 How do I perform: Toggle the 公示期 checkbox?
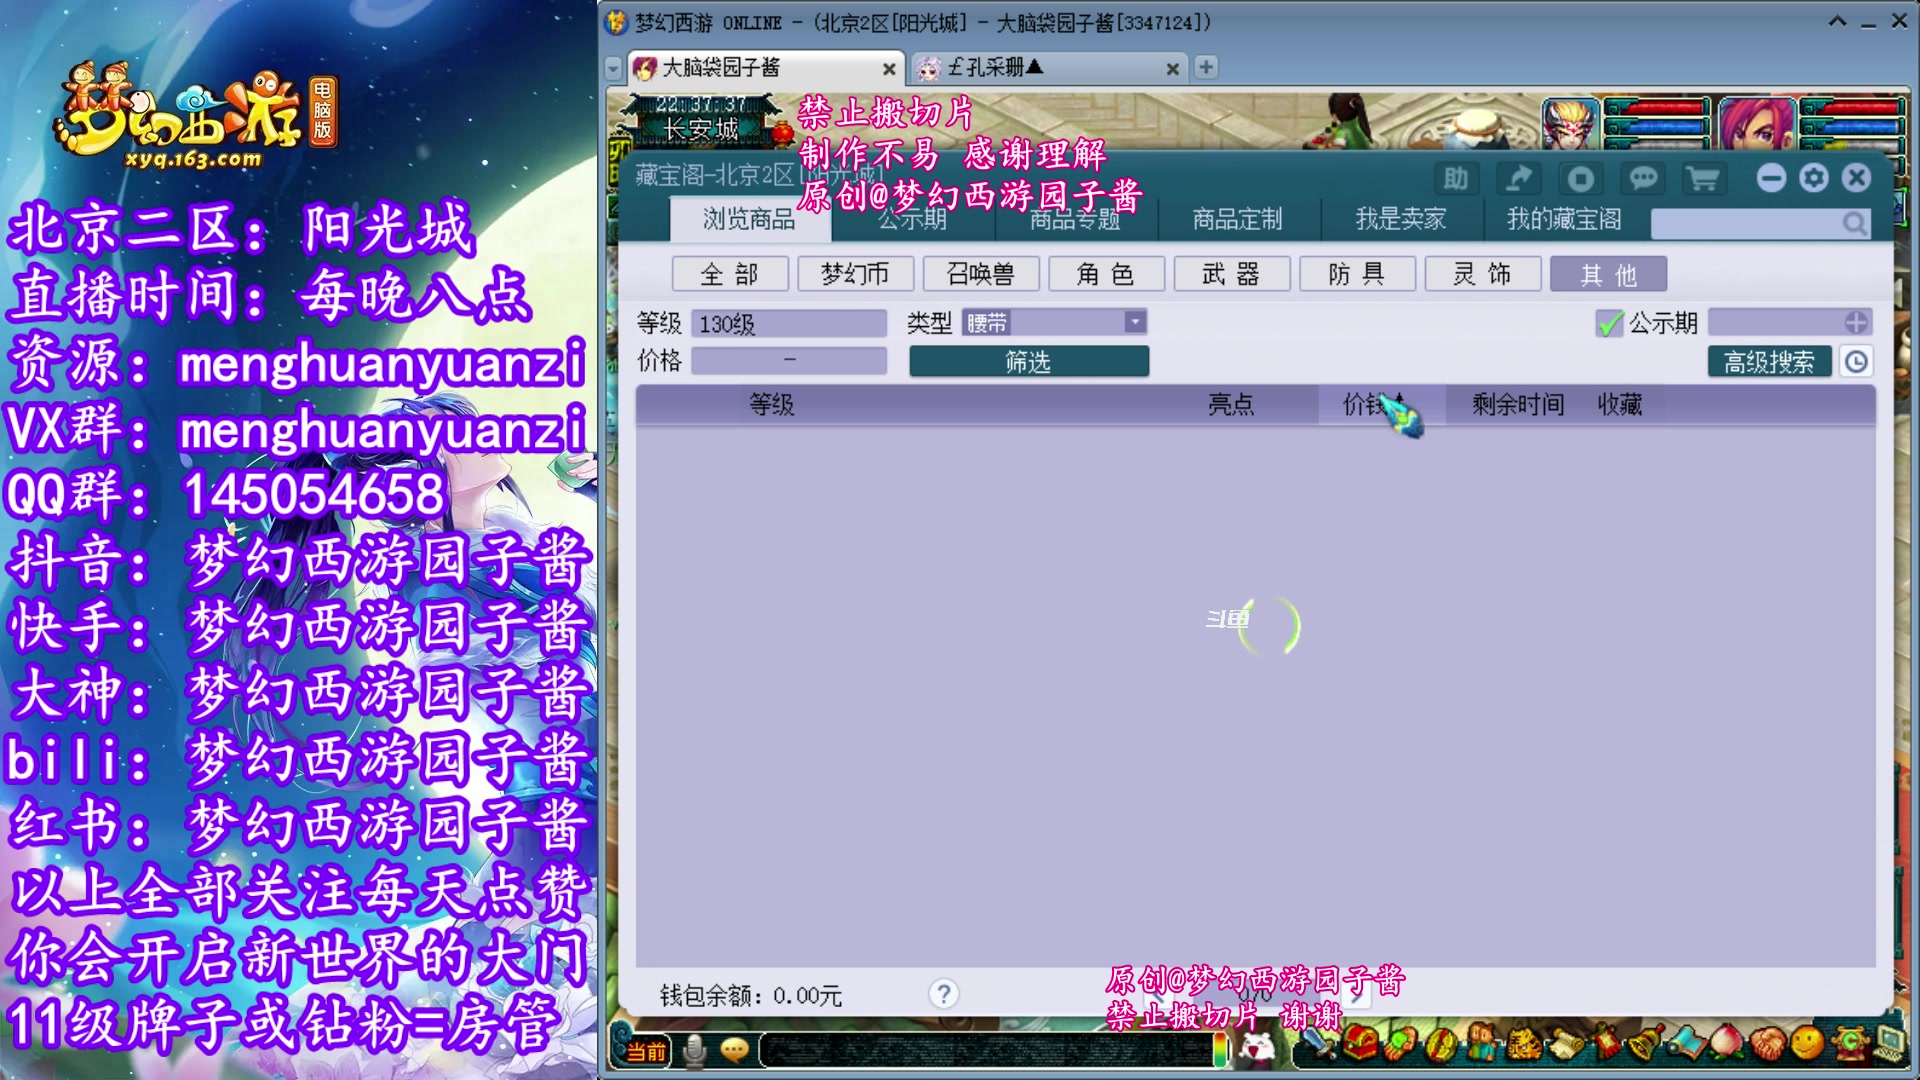point(1609,323)
